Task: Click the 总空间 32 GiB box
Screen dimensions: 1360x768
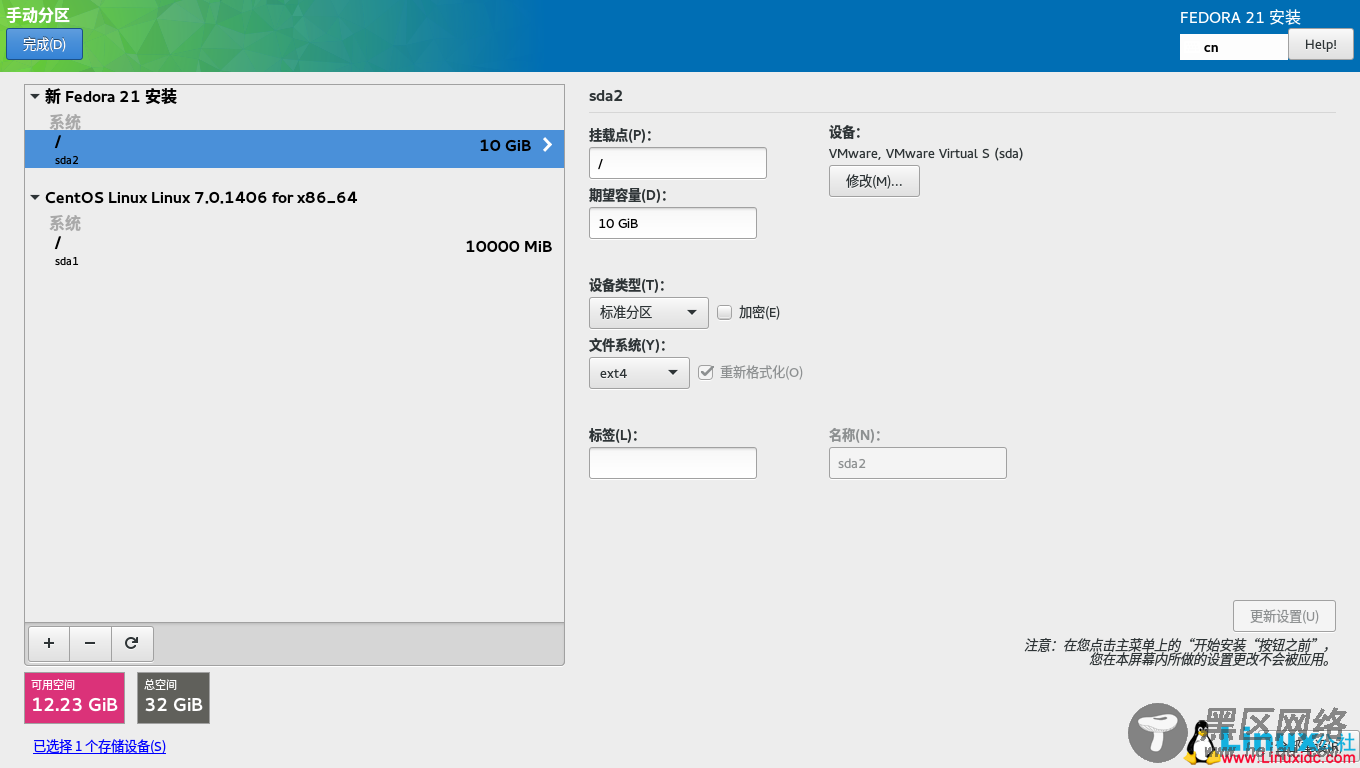Action: pos(173,698)
